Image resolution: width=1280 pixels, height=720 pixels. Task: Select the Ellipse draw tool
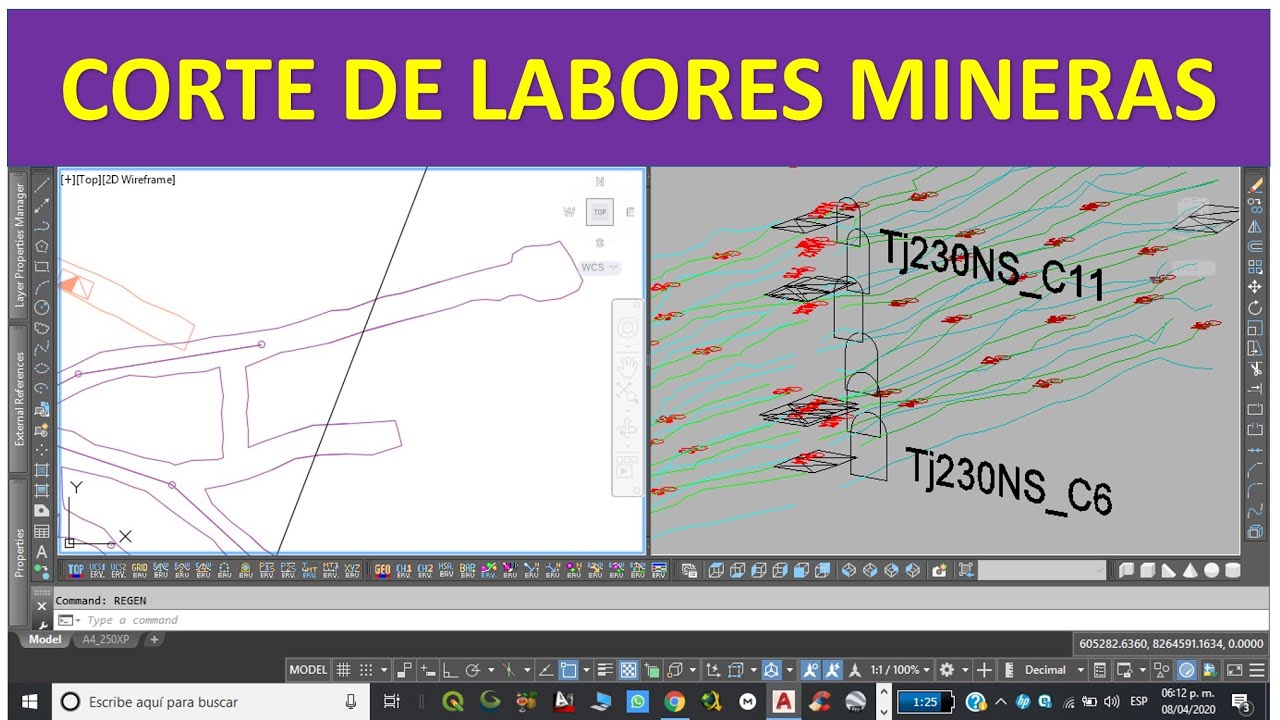pyautogui.click(x=42, y=368)
